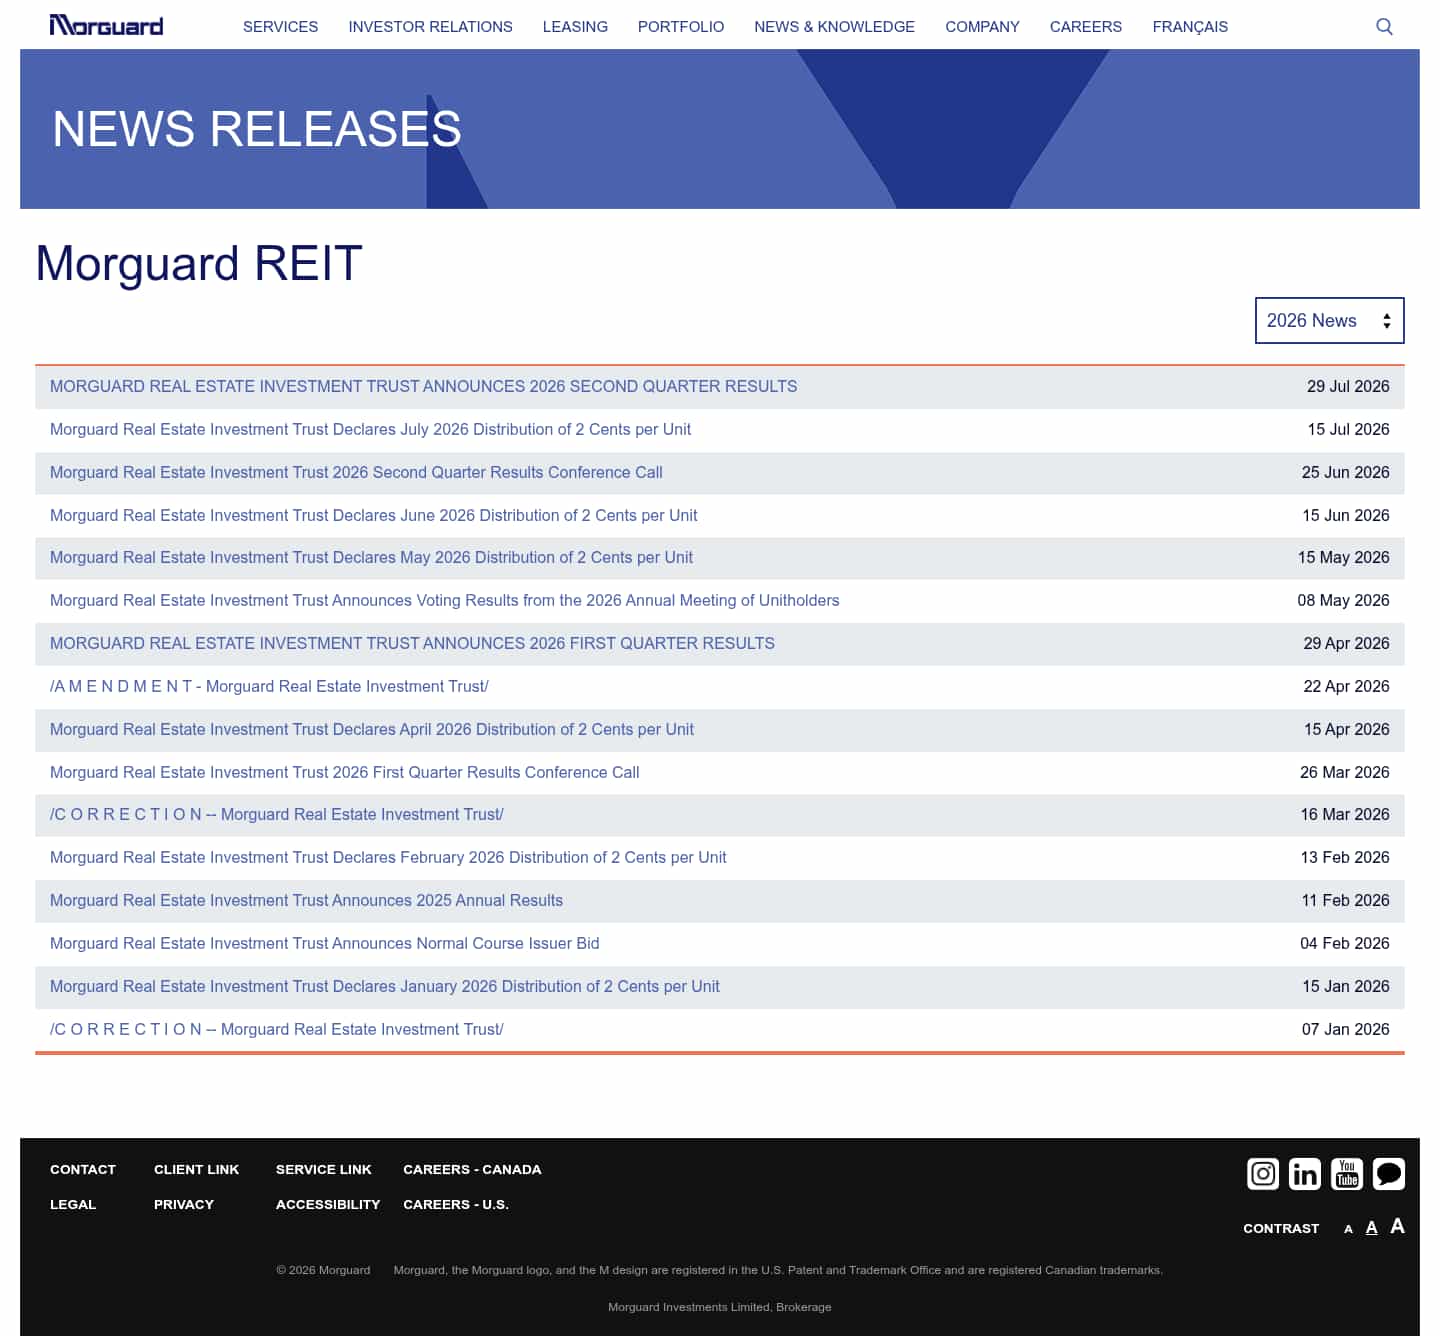Open 2026 Second Quarter Results announcement
This screenshot has height=1336, width=1440.
pyautogui.click(x=423, y=386)
